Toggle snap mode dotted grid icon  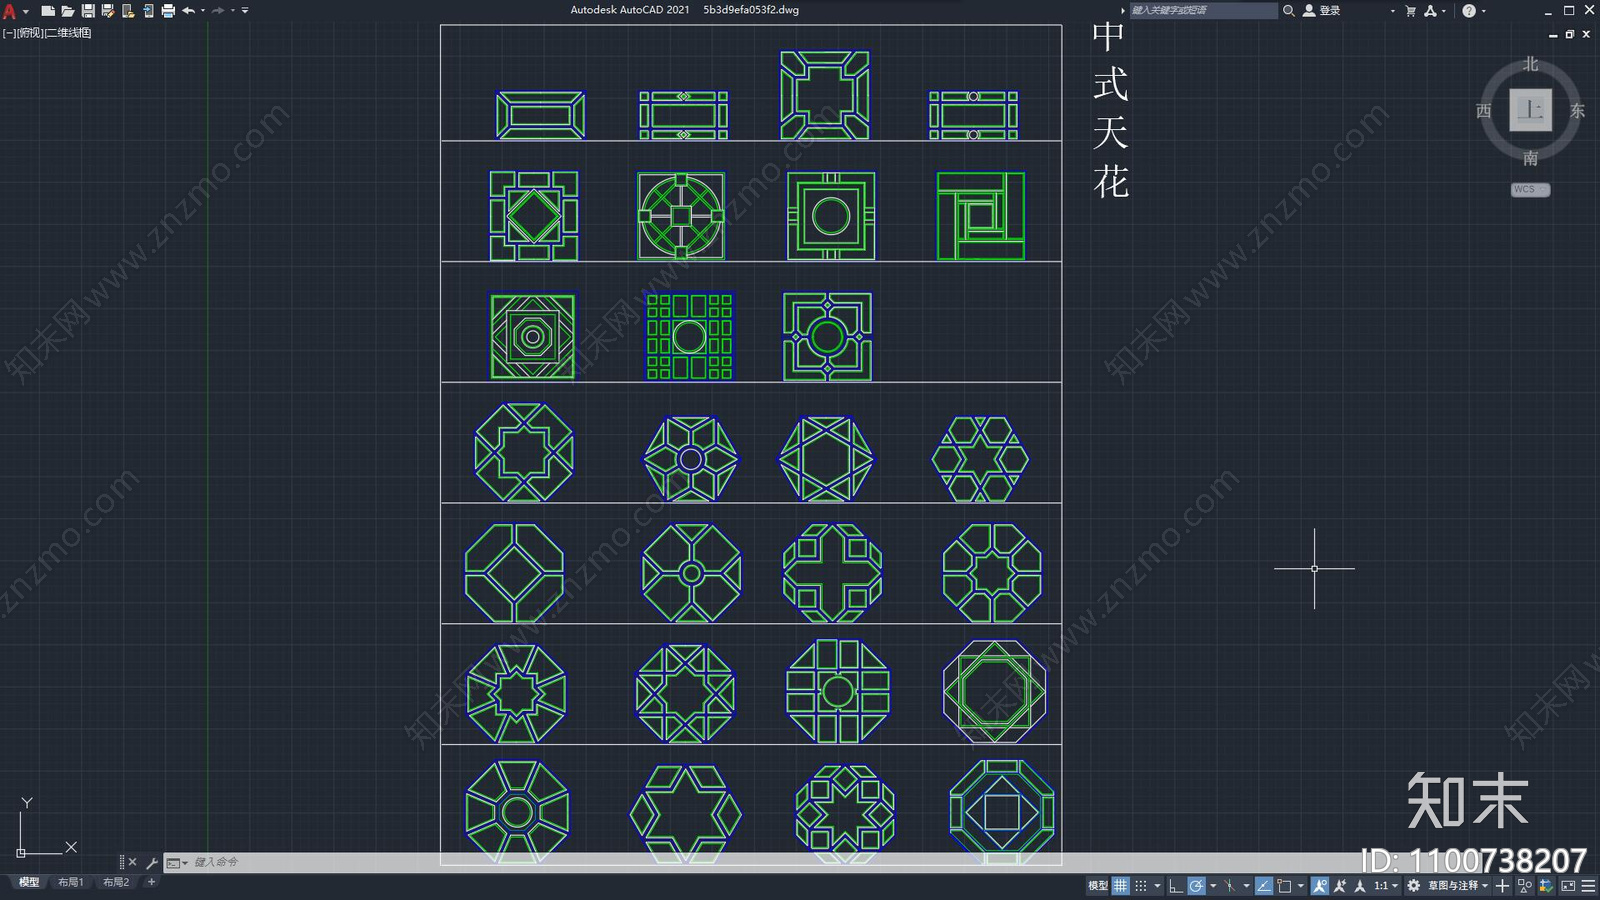point(1141,885)
